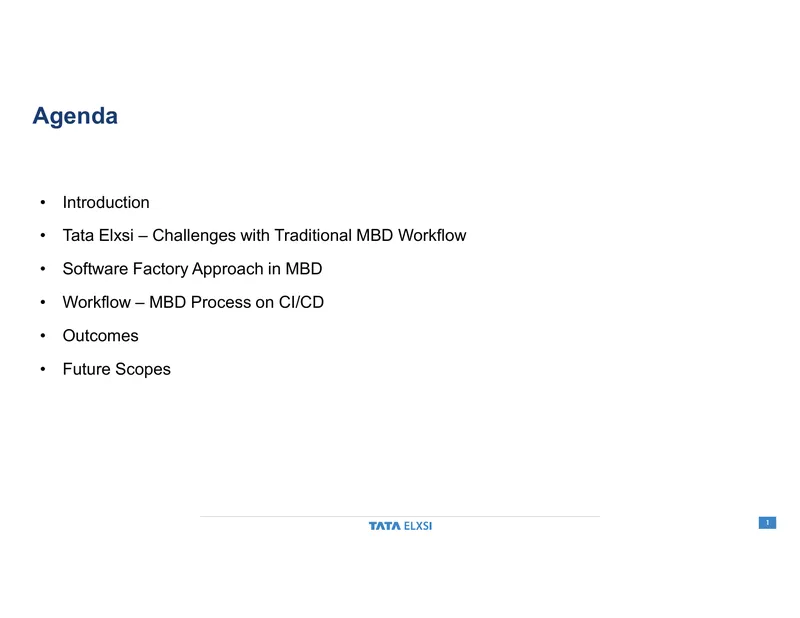Click the bullet dot beside Future Scopes

43,369
